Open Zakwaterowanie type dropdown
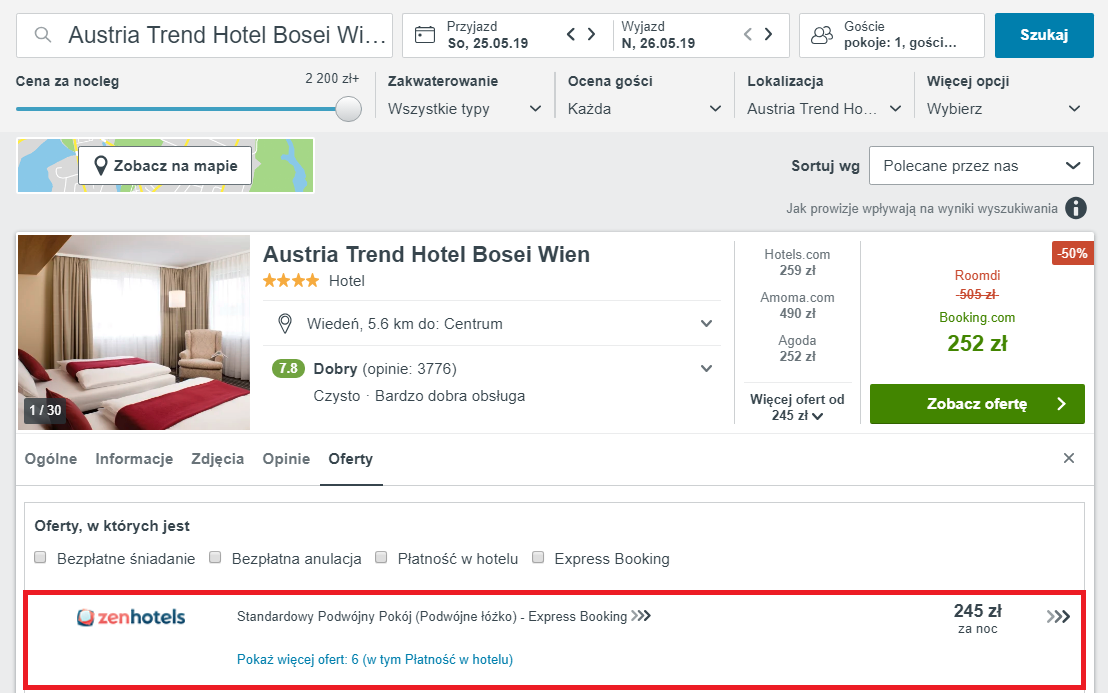 [x=465, y=109]
